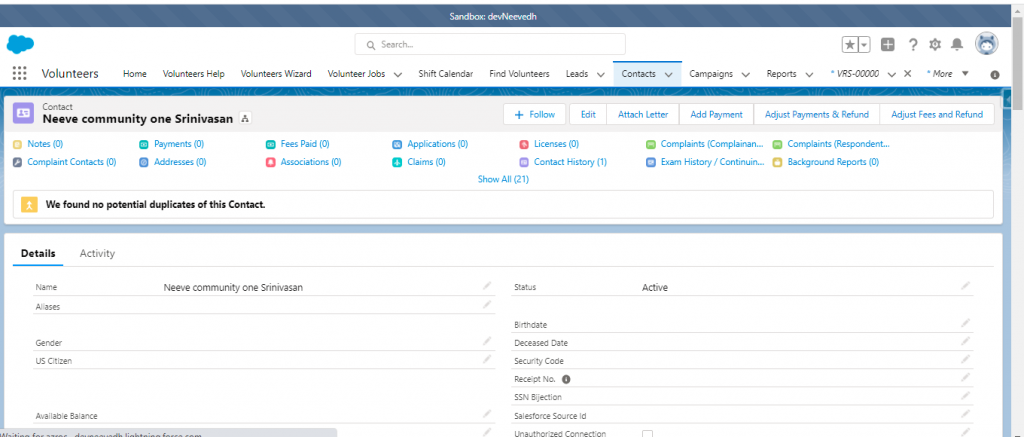Open the Find Volunteers tab
This screenshot has width=1024, height=437.
tap(519, 74)
